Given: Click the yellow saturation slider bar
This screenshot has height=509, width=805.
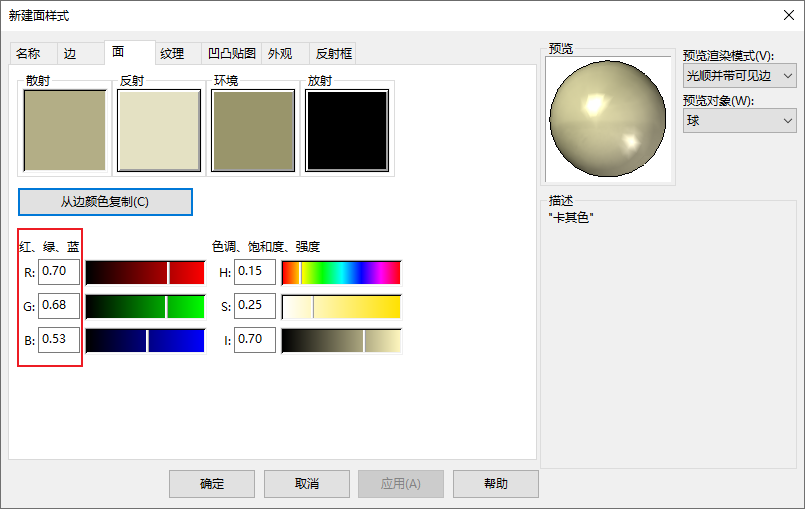Looking at the screenshot, I should click(341, 306).
